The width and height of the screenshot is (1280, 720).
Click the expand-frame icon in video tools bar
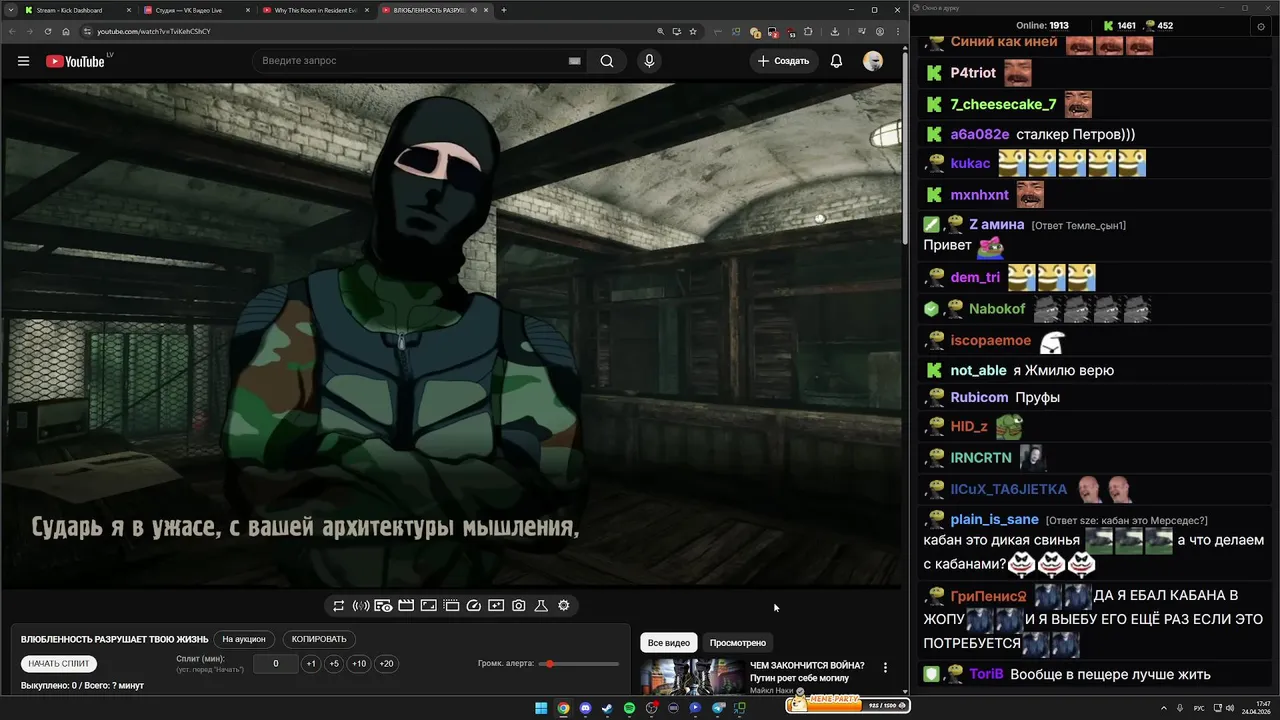pyautogui.click(x=428, y=606)
